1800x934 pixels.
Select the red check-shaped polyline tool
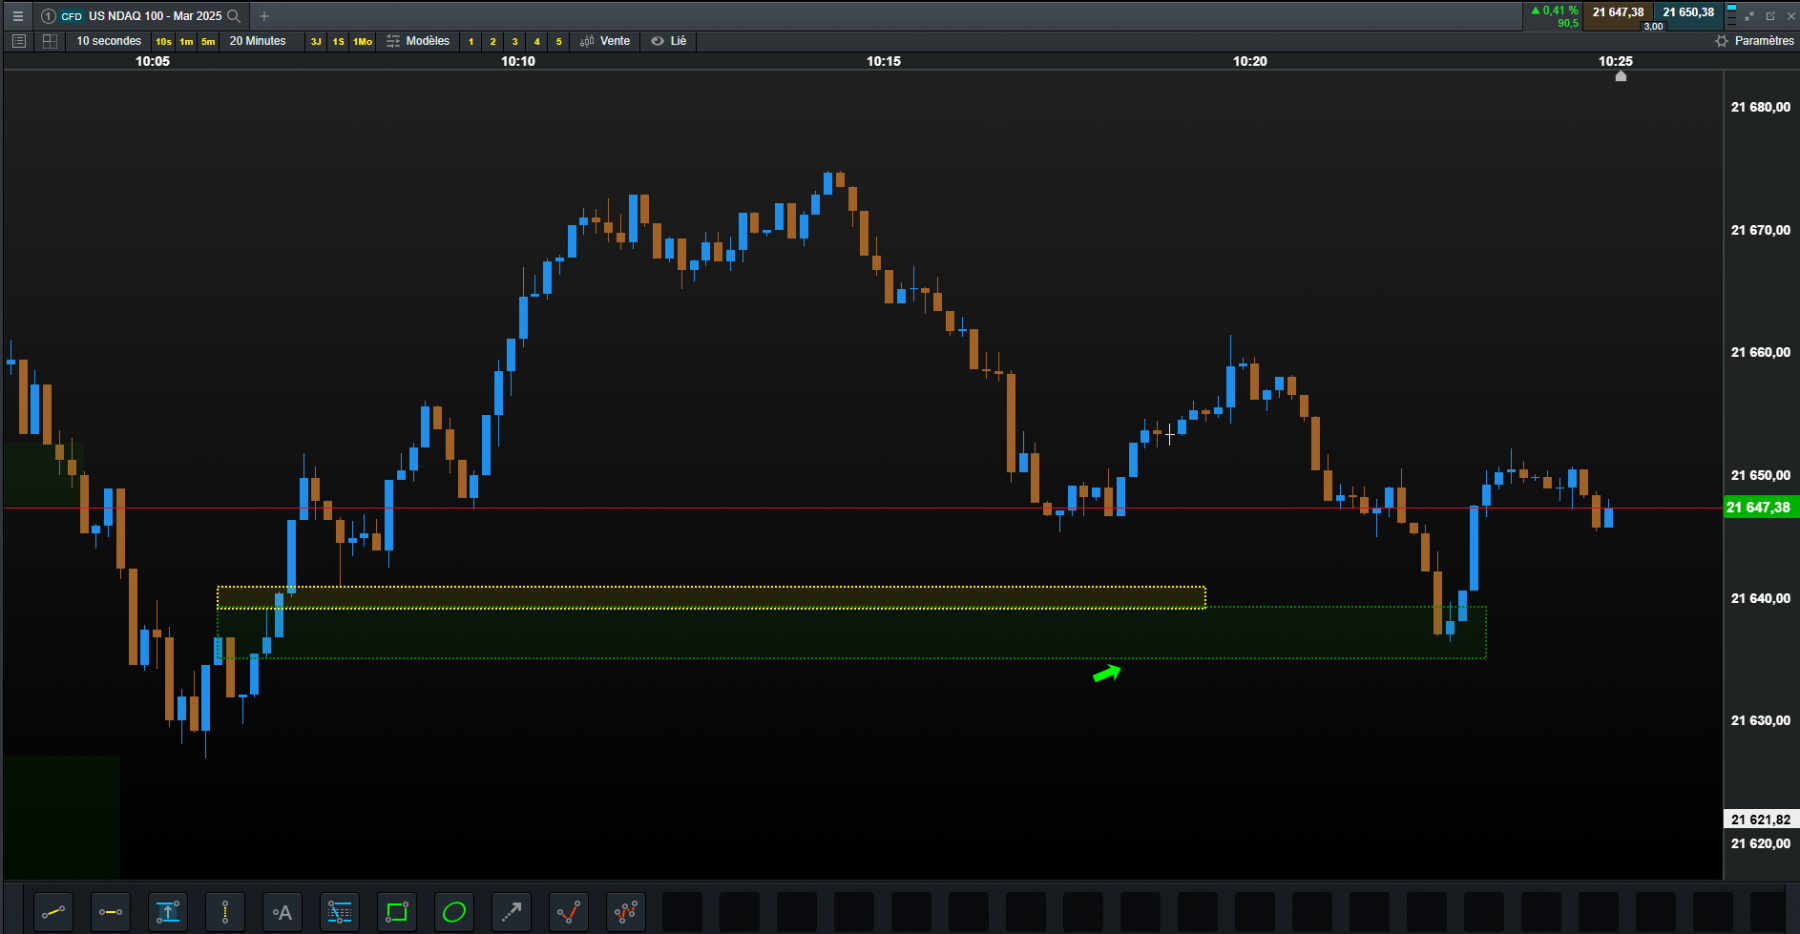[568, 912]
